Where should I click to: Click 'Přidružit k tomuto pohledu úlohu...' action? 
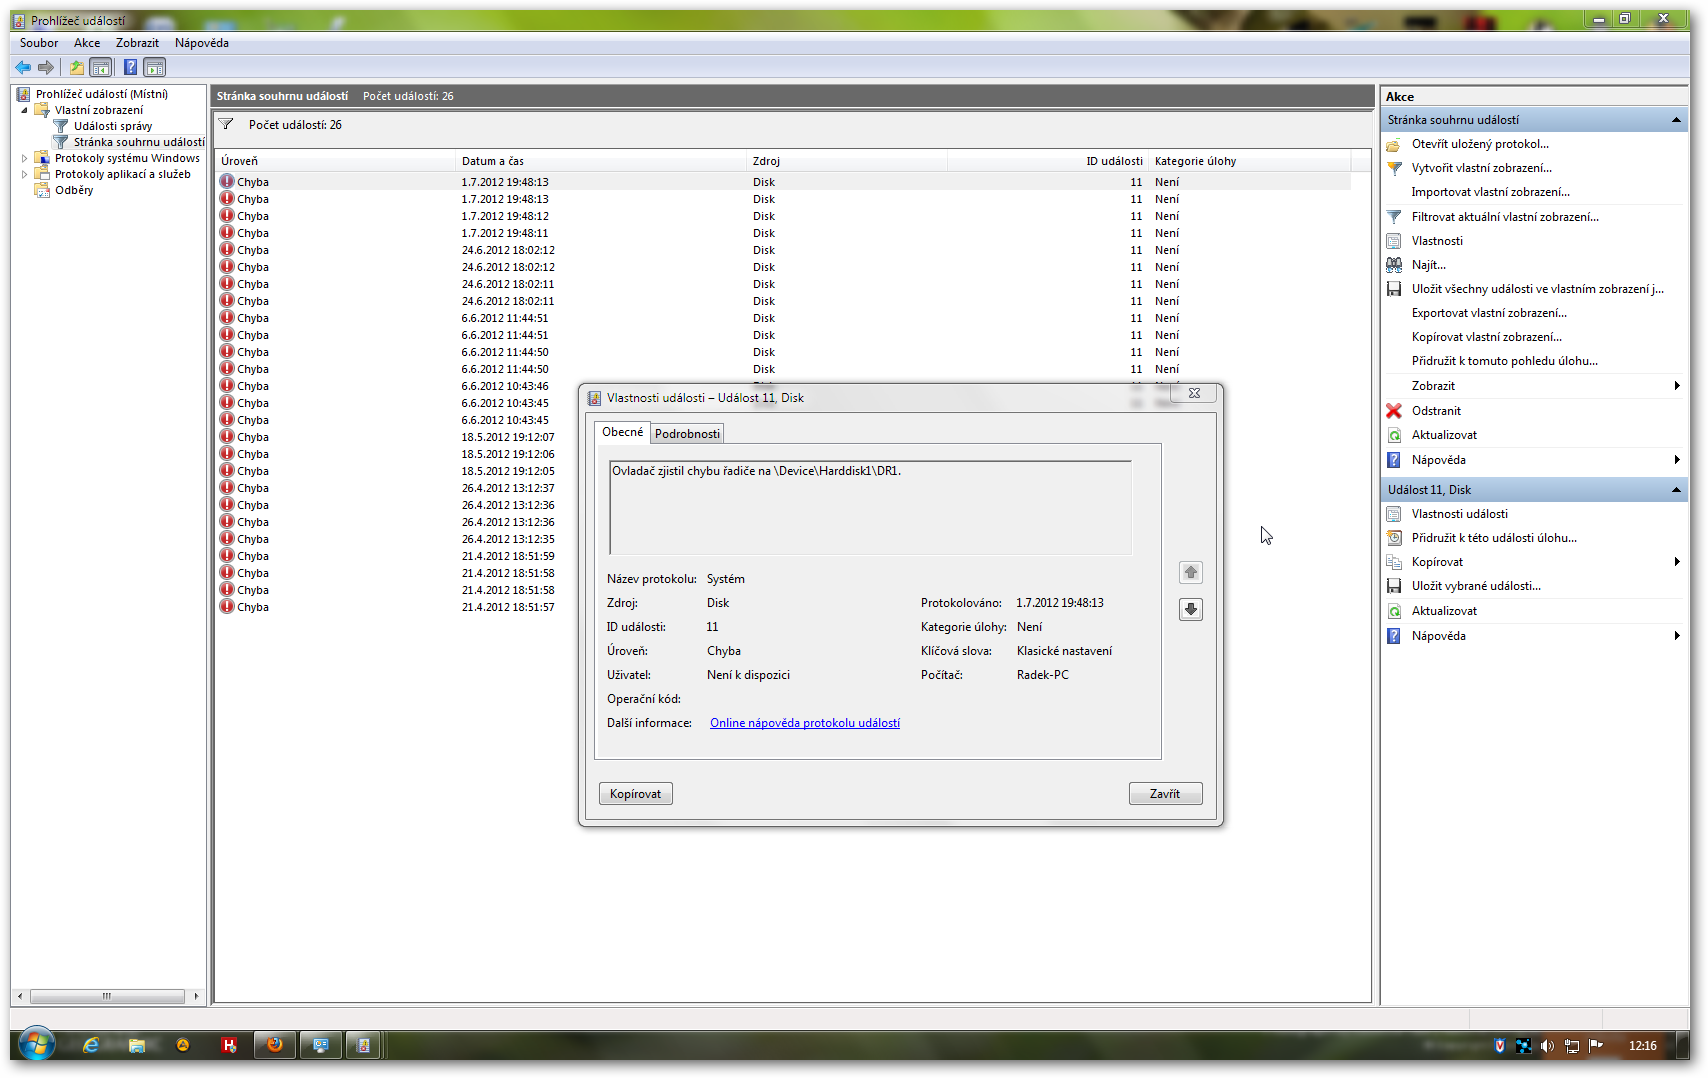point(1505,361)
